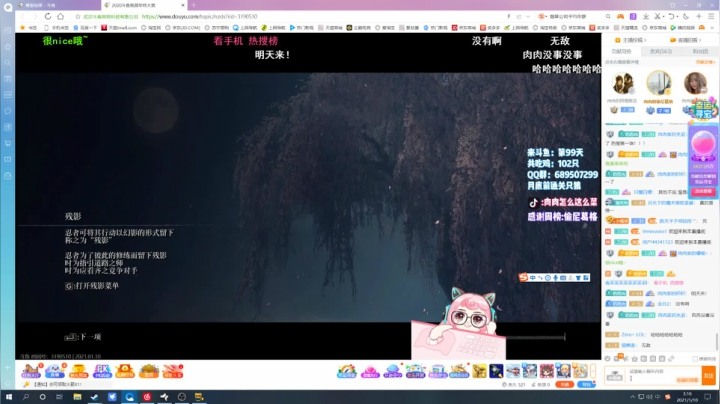Open the Windows Start menu

(8, 397)
